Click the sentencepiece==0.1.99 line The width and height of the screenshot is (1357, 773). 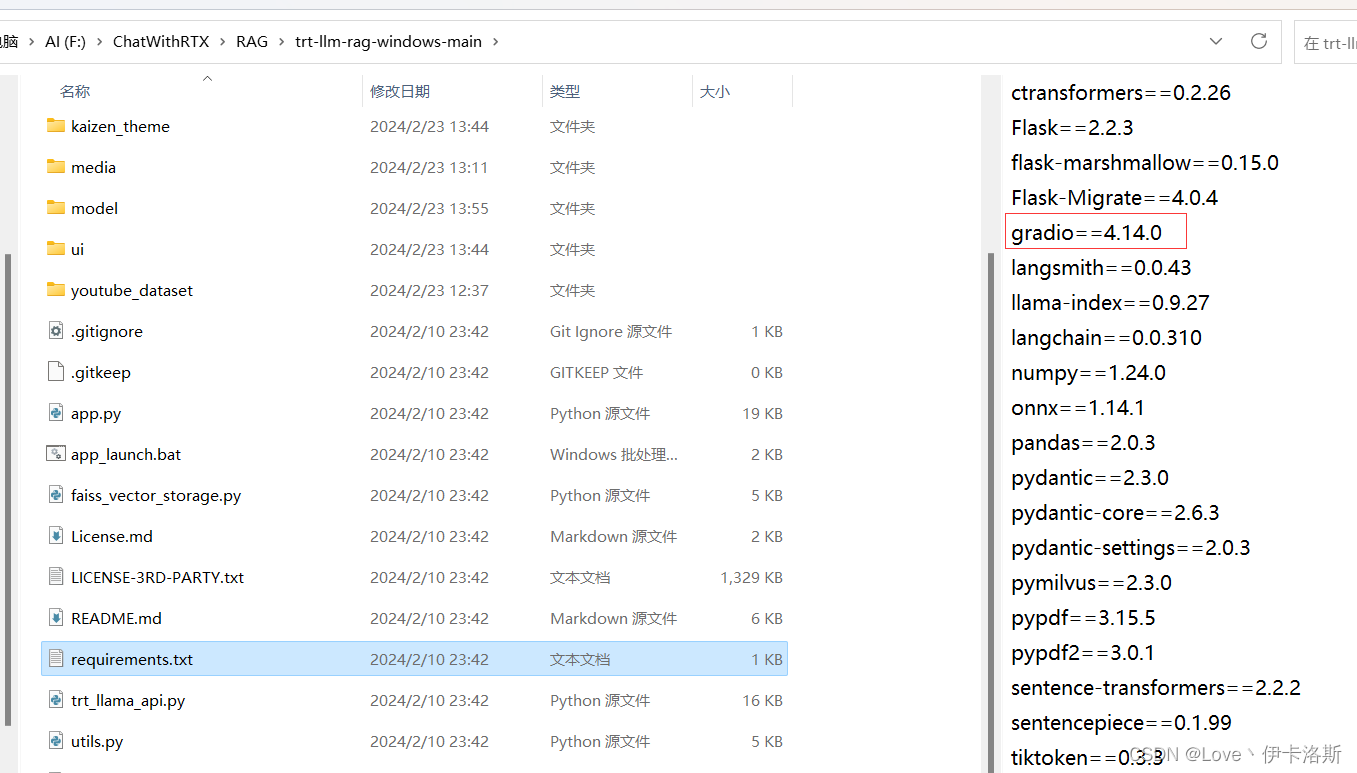(x=1121, y=723)
